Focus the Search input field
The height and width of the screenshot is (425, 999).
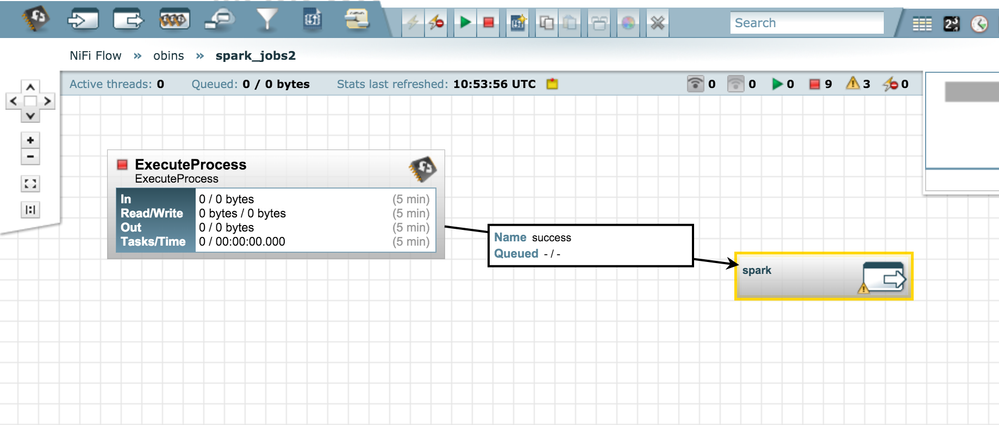click(x=807, y=23)
